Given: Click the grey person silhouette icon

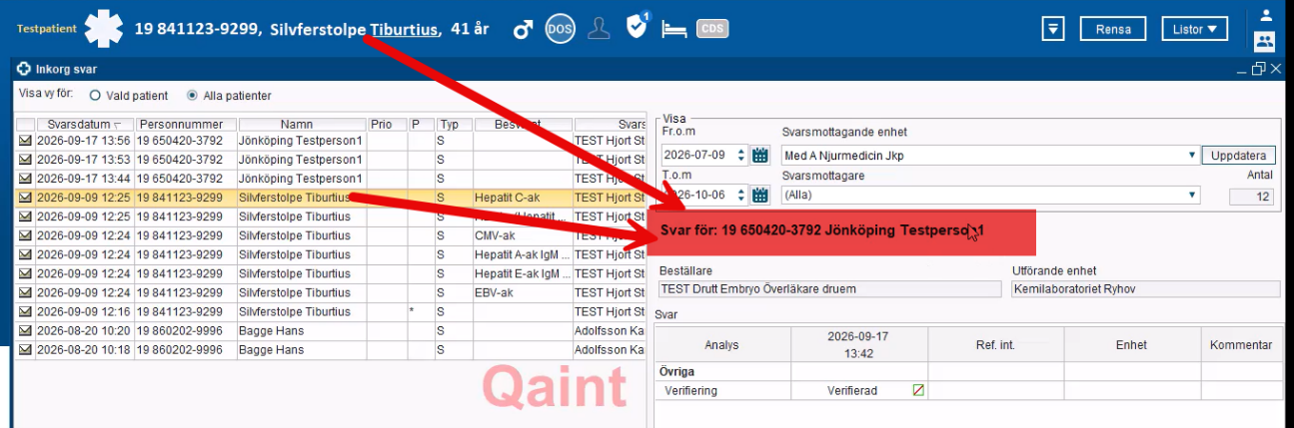Looking at the screenshot, I should click(x=599, y=29).
